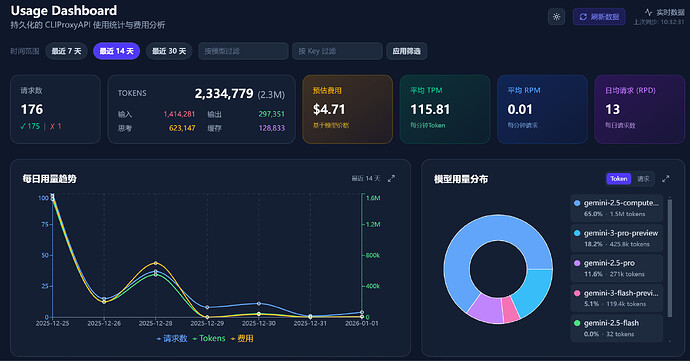
Task: Click the refresh data button
Action: tap(599, 17)
